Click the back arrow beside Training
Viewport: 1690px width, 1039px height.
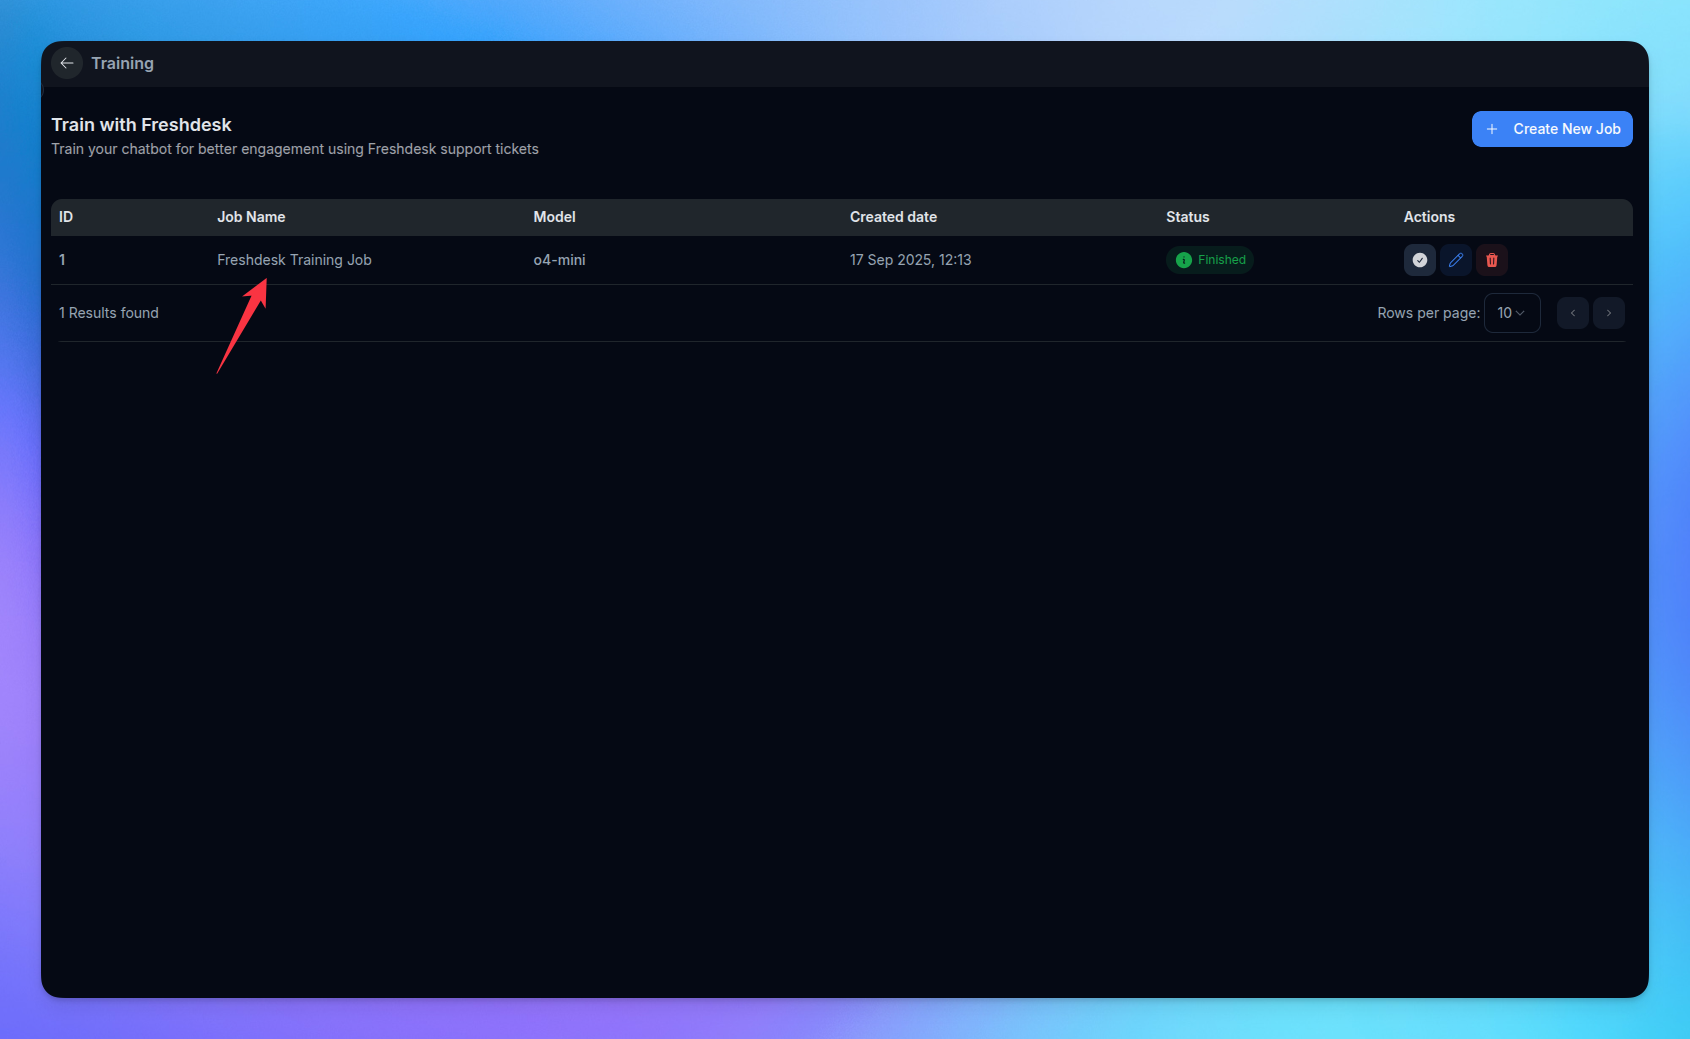point(67,63)
